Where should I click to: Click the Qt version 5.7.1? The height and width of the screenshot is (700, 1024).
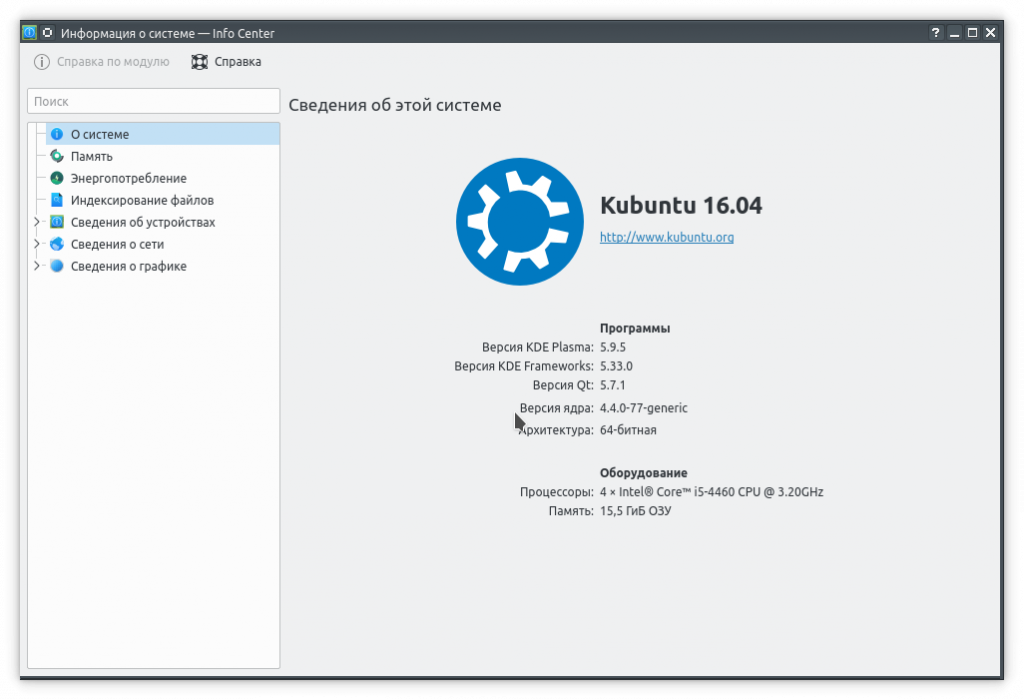[x=613, y=385]
